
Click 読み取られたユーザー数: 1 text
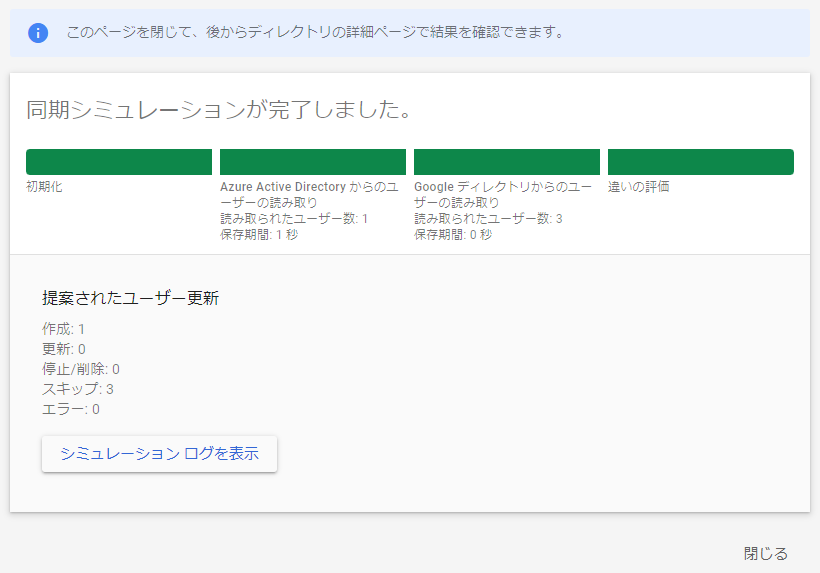click(x=294, y=219)
